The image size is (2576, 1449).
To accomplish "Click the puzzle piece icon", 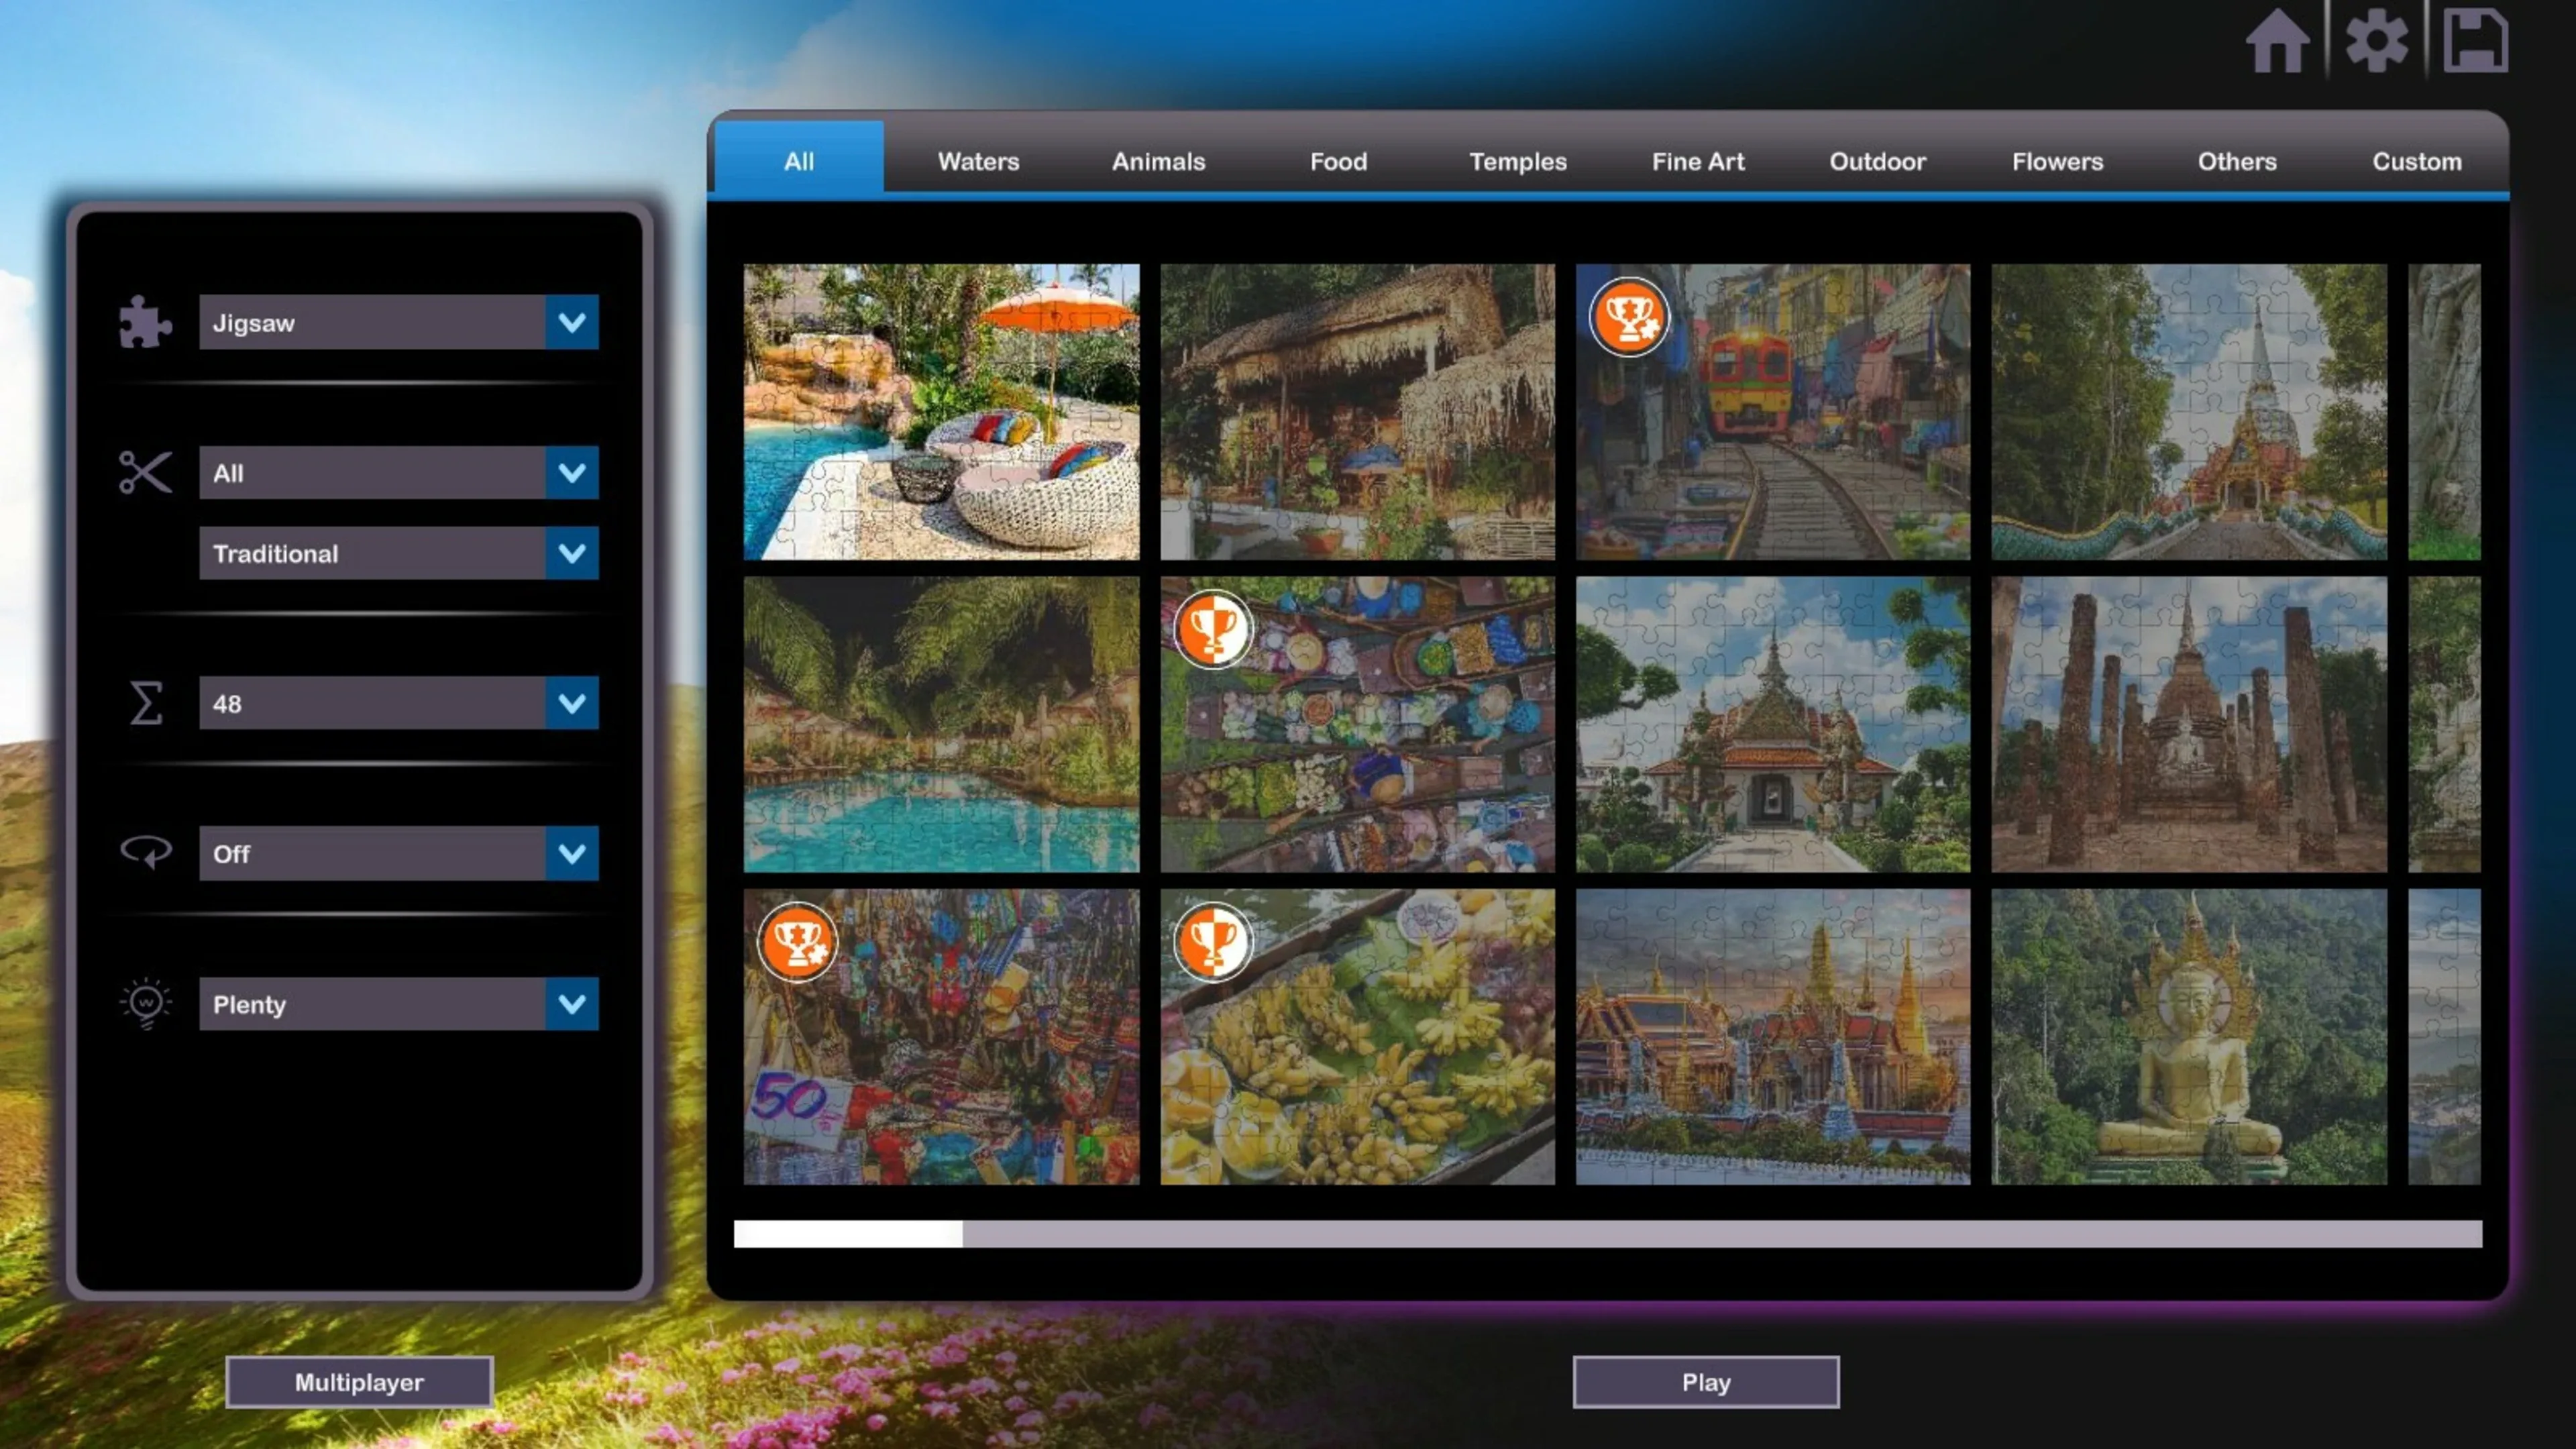I will click(145, 322).
